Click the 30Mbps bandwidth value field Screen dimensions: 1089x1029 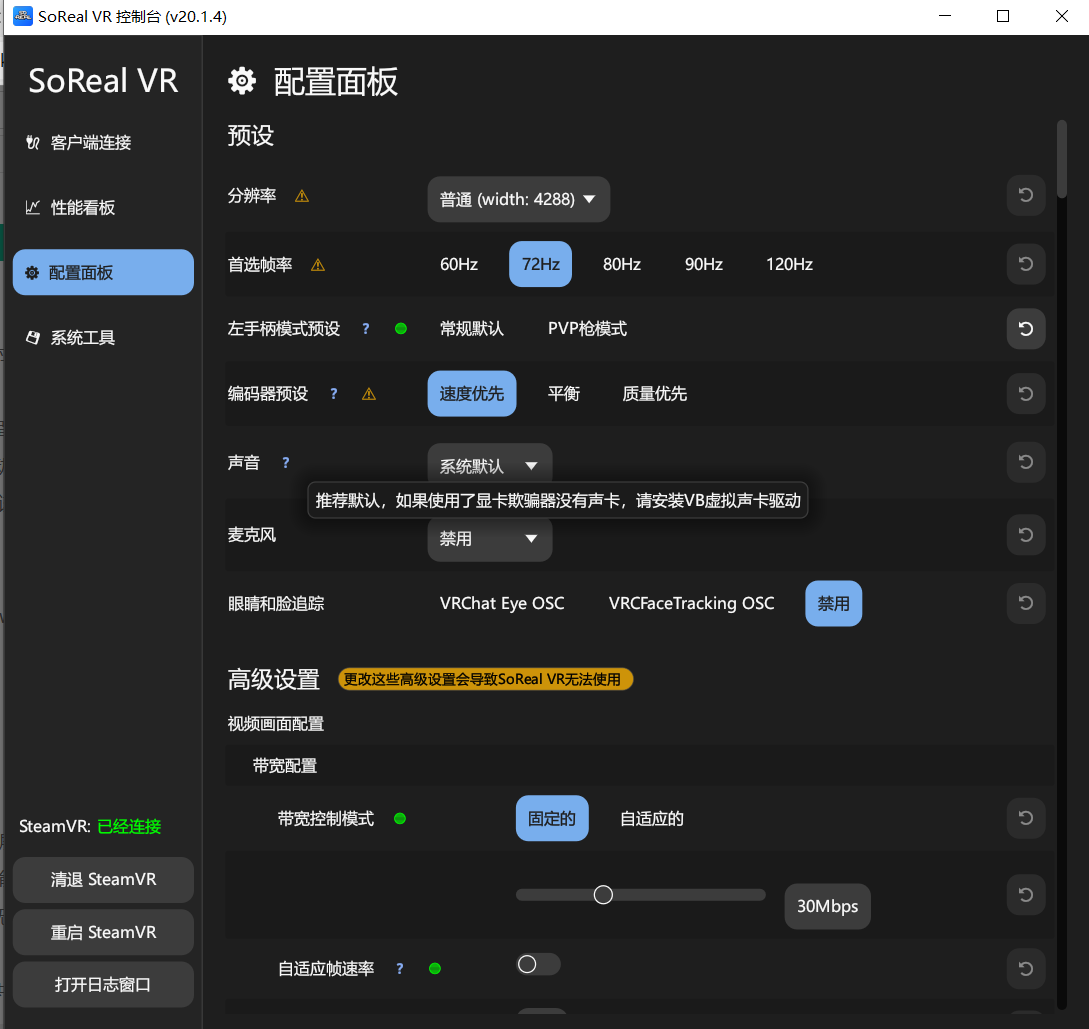click(x=827, y=906)
